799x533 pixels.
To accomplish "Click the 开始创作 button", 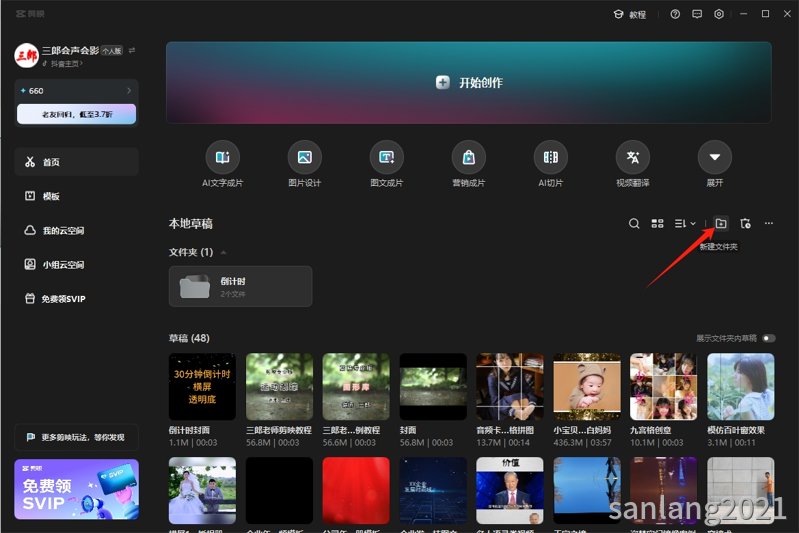I will (x=469, y=83).
